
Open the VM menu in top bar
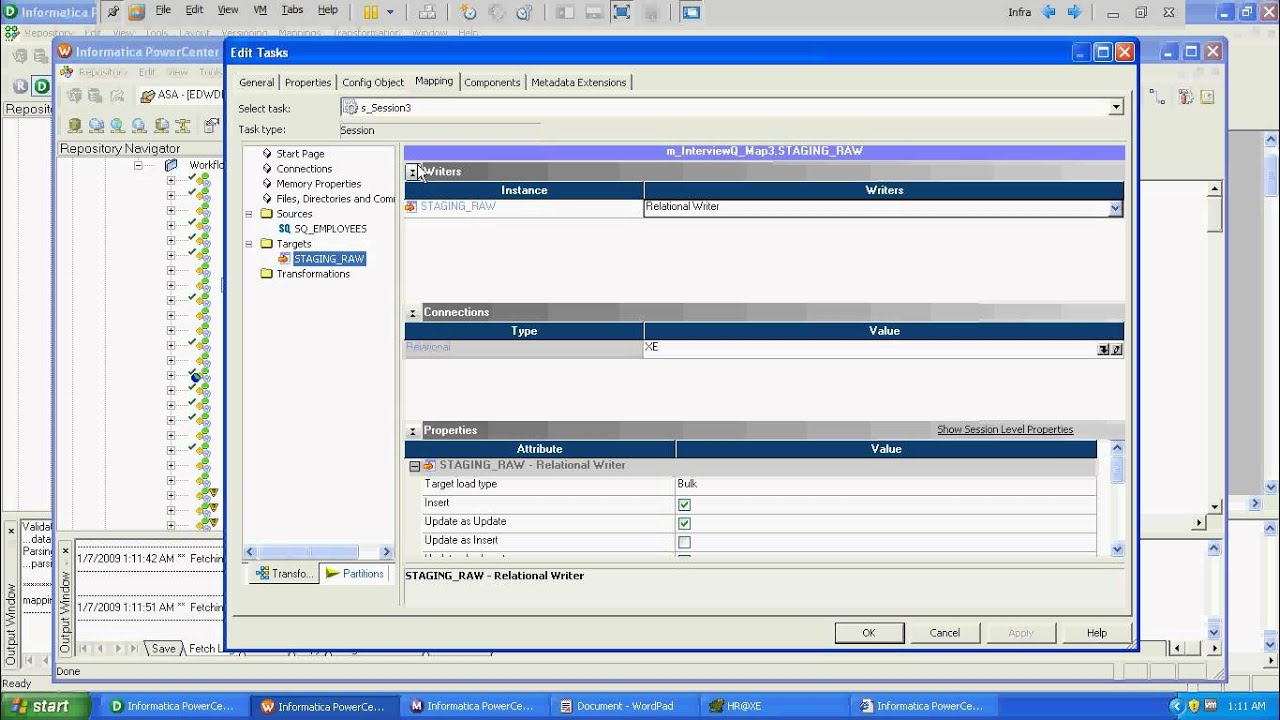tap(260, 10)
